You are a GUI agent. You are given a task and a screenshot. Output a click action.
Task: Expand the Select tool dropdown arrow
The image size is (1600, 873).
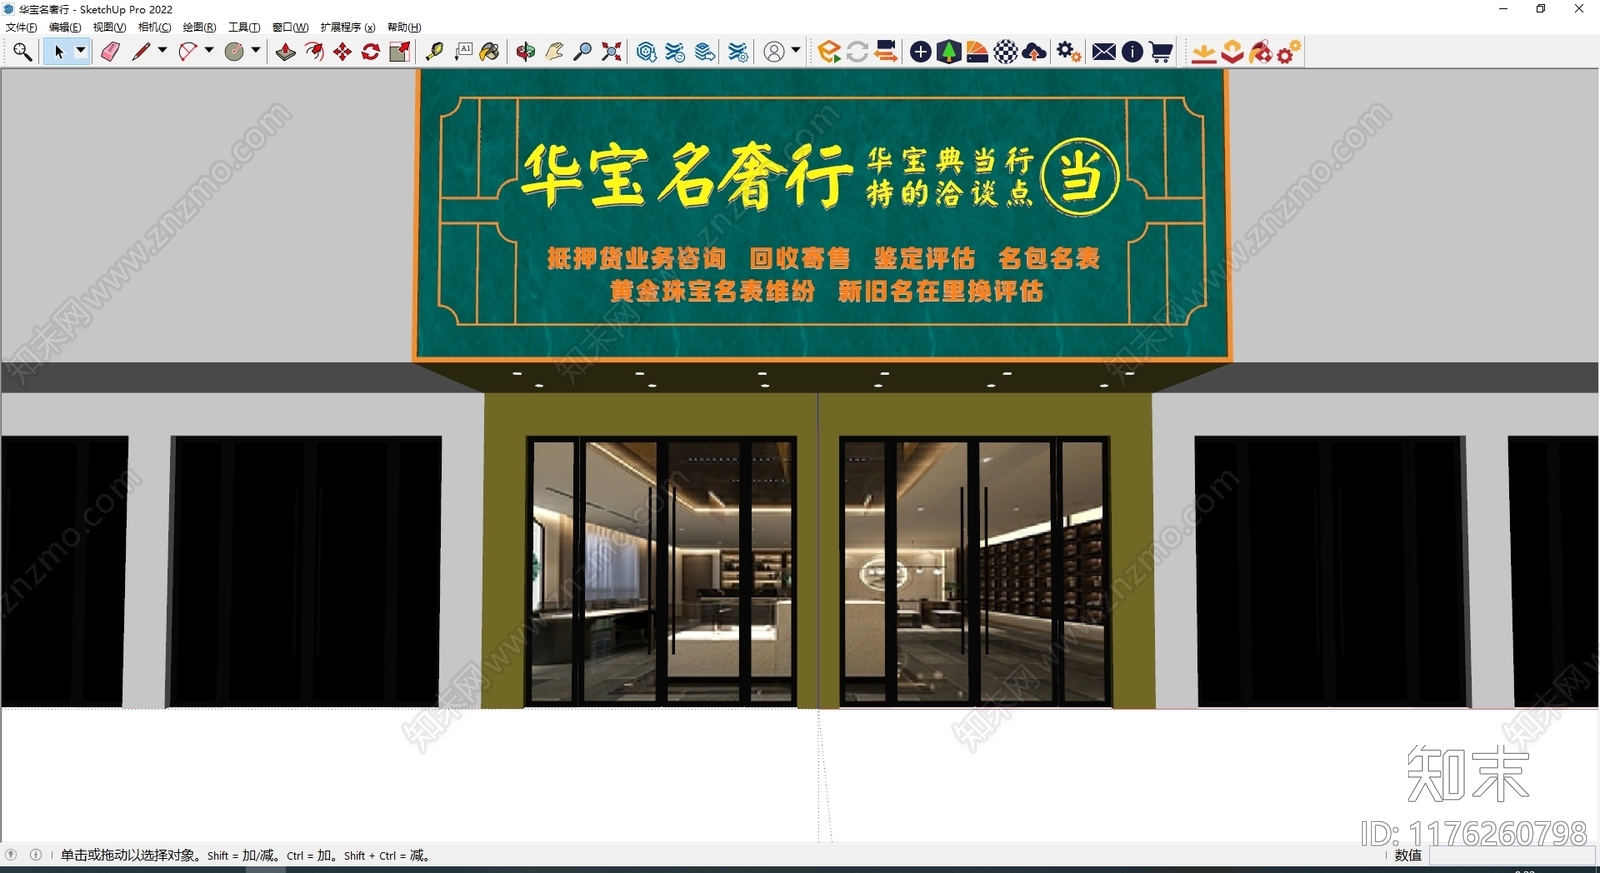(81, 51)
